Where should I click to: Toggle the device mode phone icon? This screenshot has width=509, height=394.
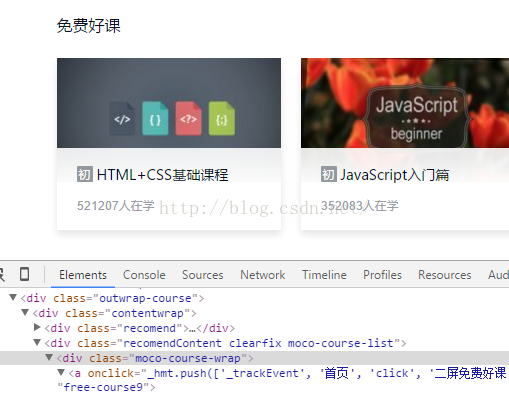[x=24, y=274]
